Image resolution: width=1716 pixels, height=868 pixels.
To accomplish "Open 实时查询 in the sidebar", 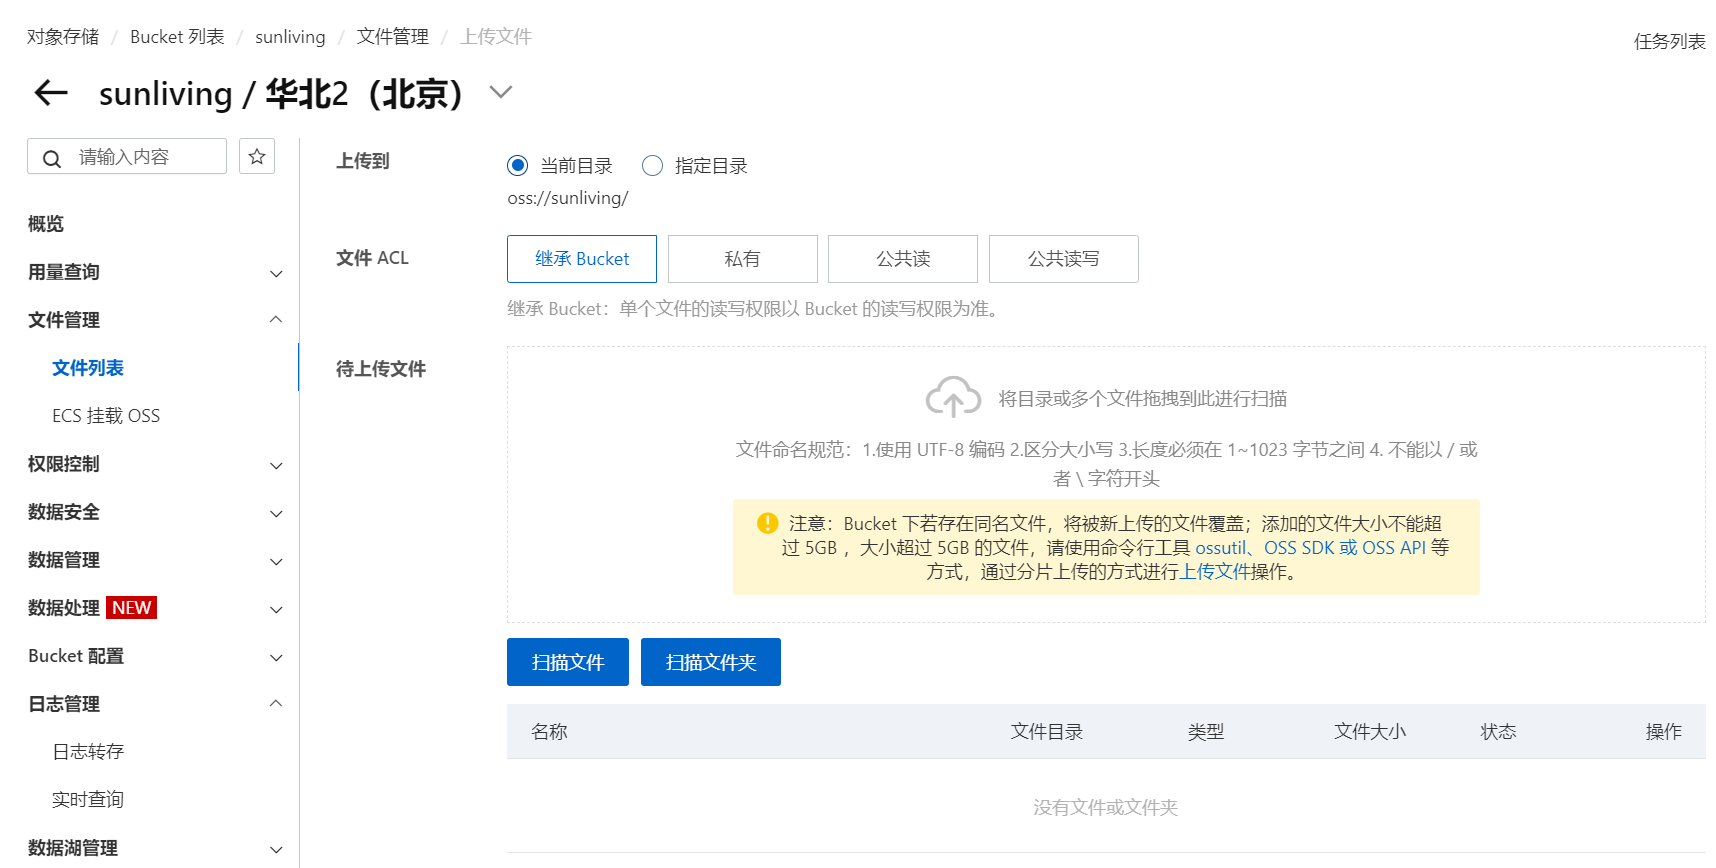I will (88, 800).
